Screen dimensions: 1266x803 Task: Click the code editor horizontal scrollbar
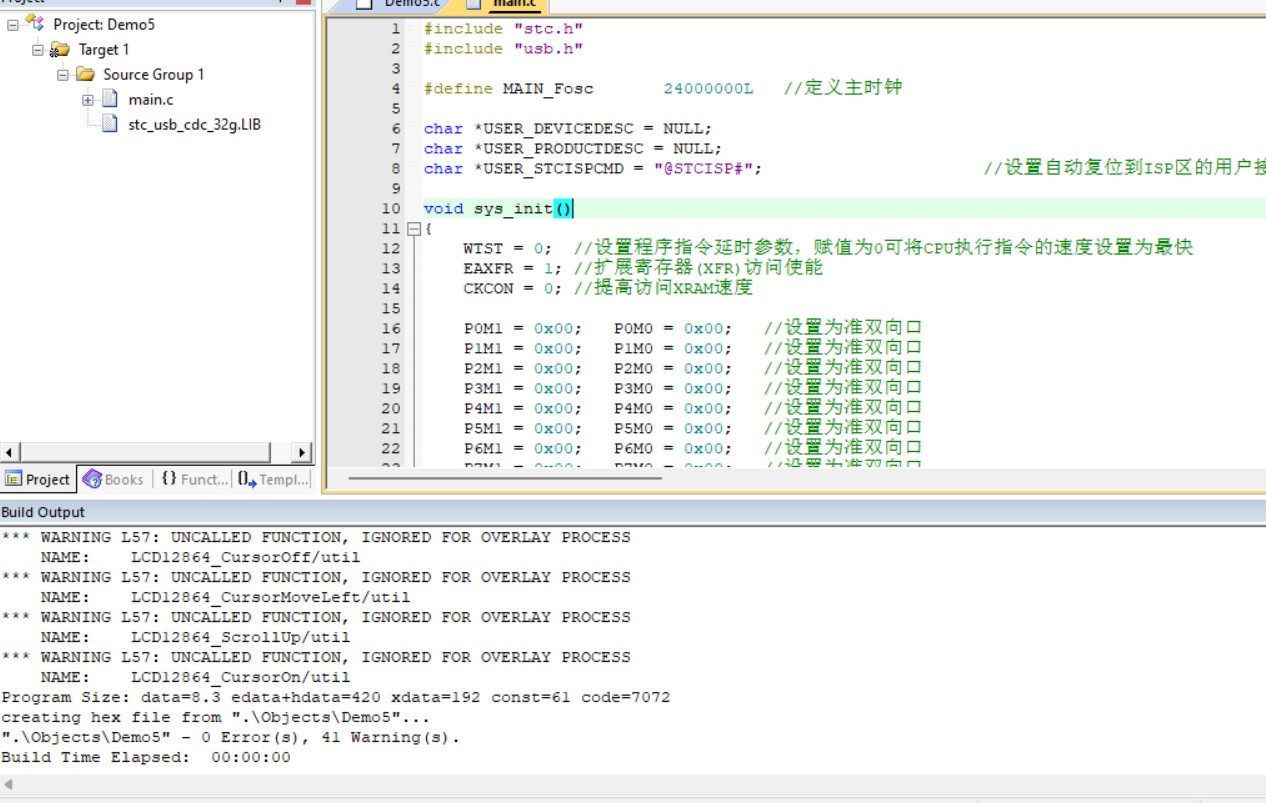(505, 478)
